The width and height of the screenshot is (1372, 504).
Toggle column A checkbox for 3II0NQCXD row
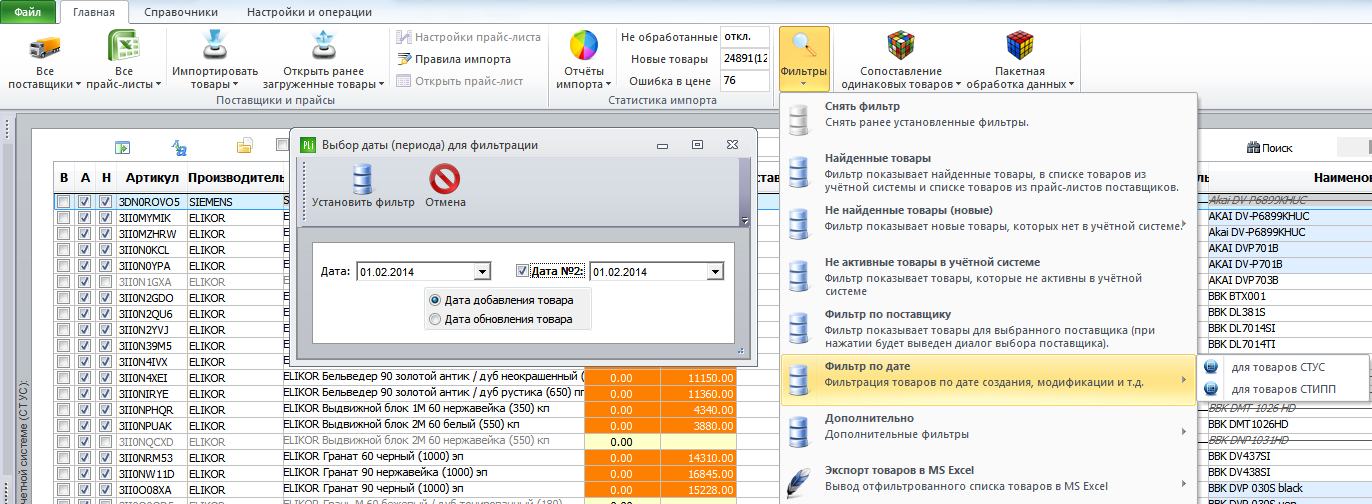85,442
